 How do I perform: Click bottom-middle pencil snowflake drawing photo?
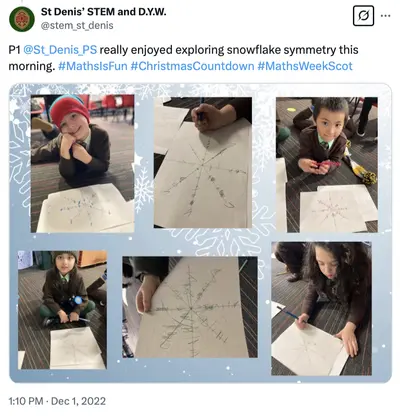tap(190, 307)
